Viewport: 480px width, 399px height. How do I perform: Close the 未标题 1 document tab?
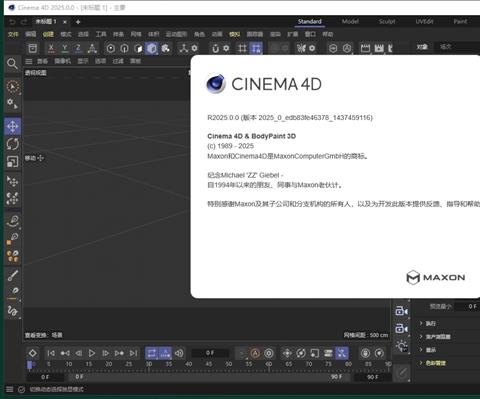[65, 22]
